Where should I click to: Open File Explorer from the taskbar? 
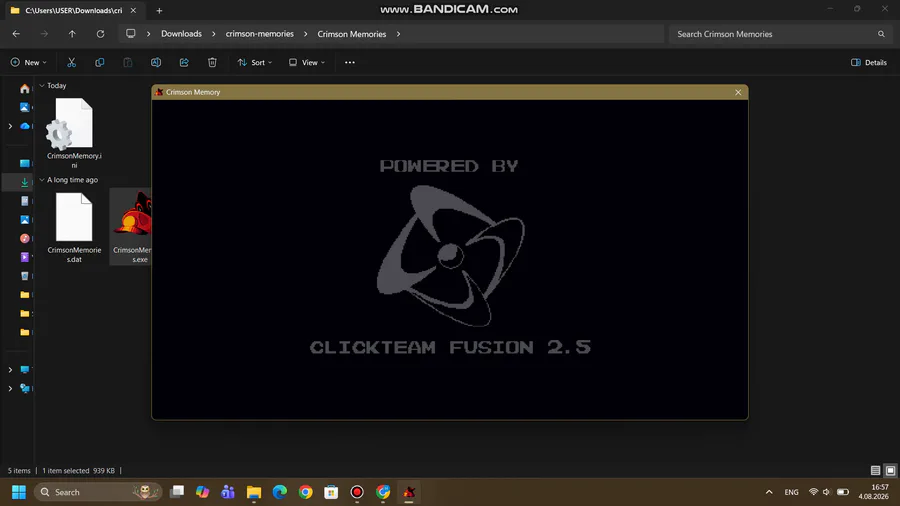coord(254,492)
